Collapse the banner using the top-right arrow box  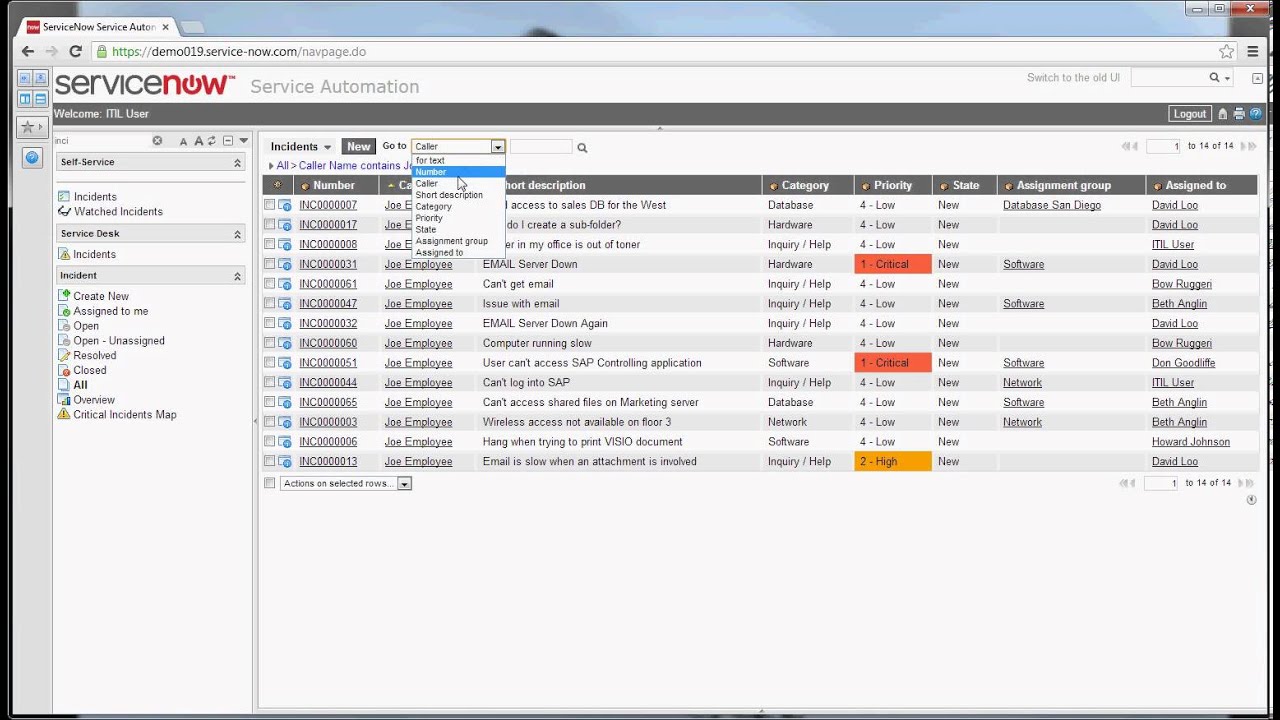[x=1257, y=78]
